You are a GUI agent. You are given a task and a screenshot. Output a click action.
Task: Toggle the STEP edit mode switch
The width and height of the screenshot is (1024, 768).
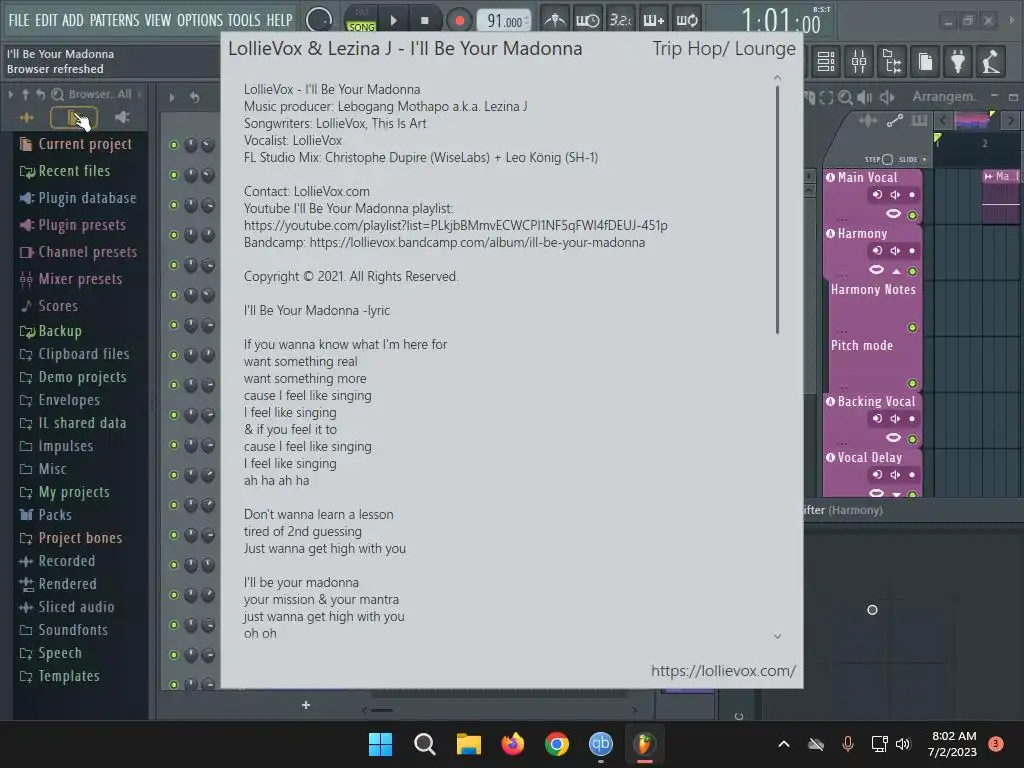click(887, 159)
